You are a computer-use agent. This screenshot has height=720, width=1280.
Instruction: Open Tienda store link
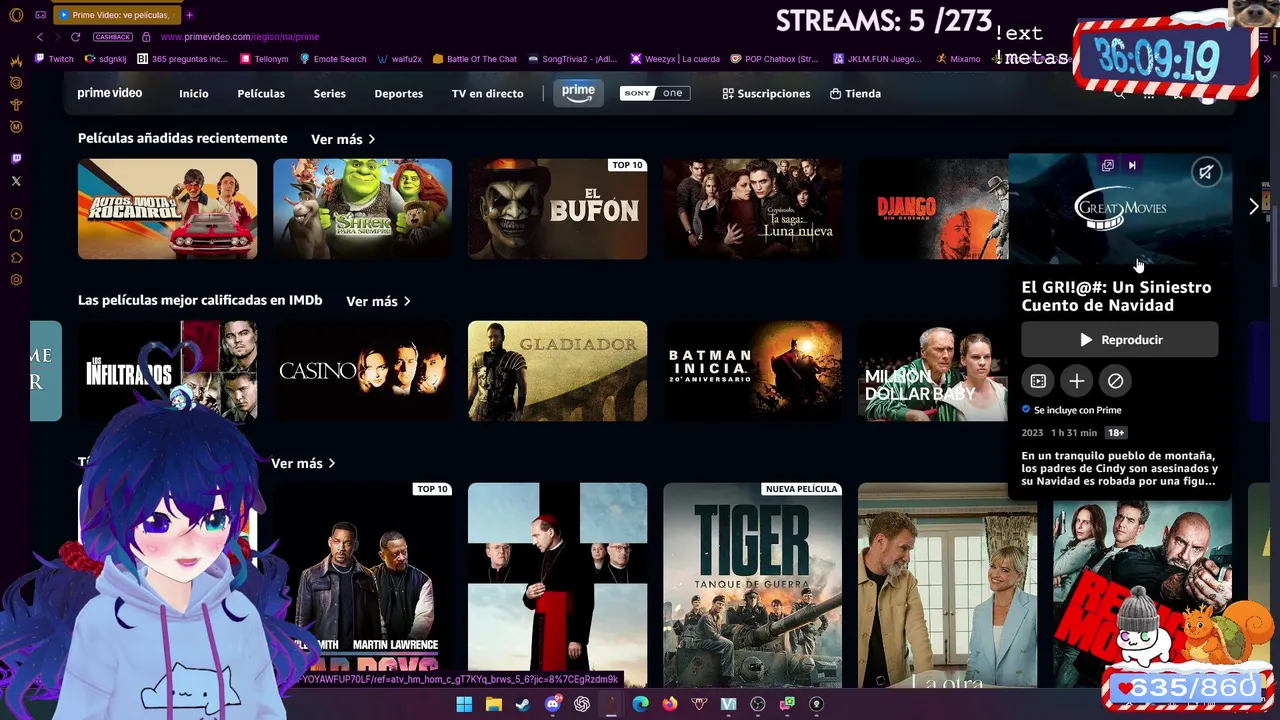click(x=855, y=93)
